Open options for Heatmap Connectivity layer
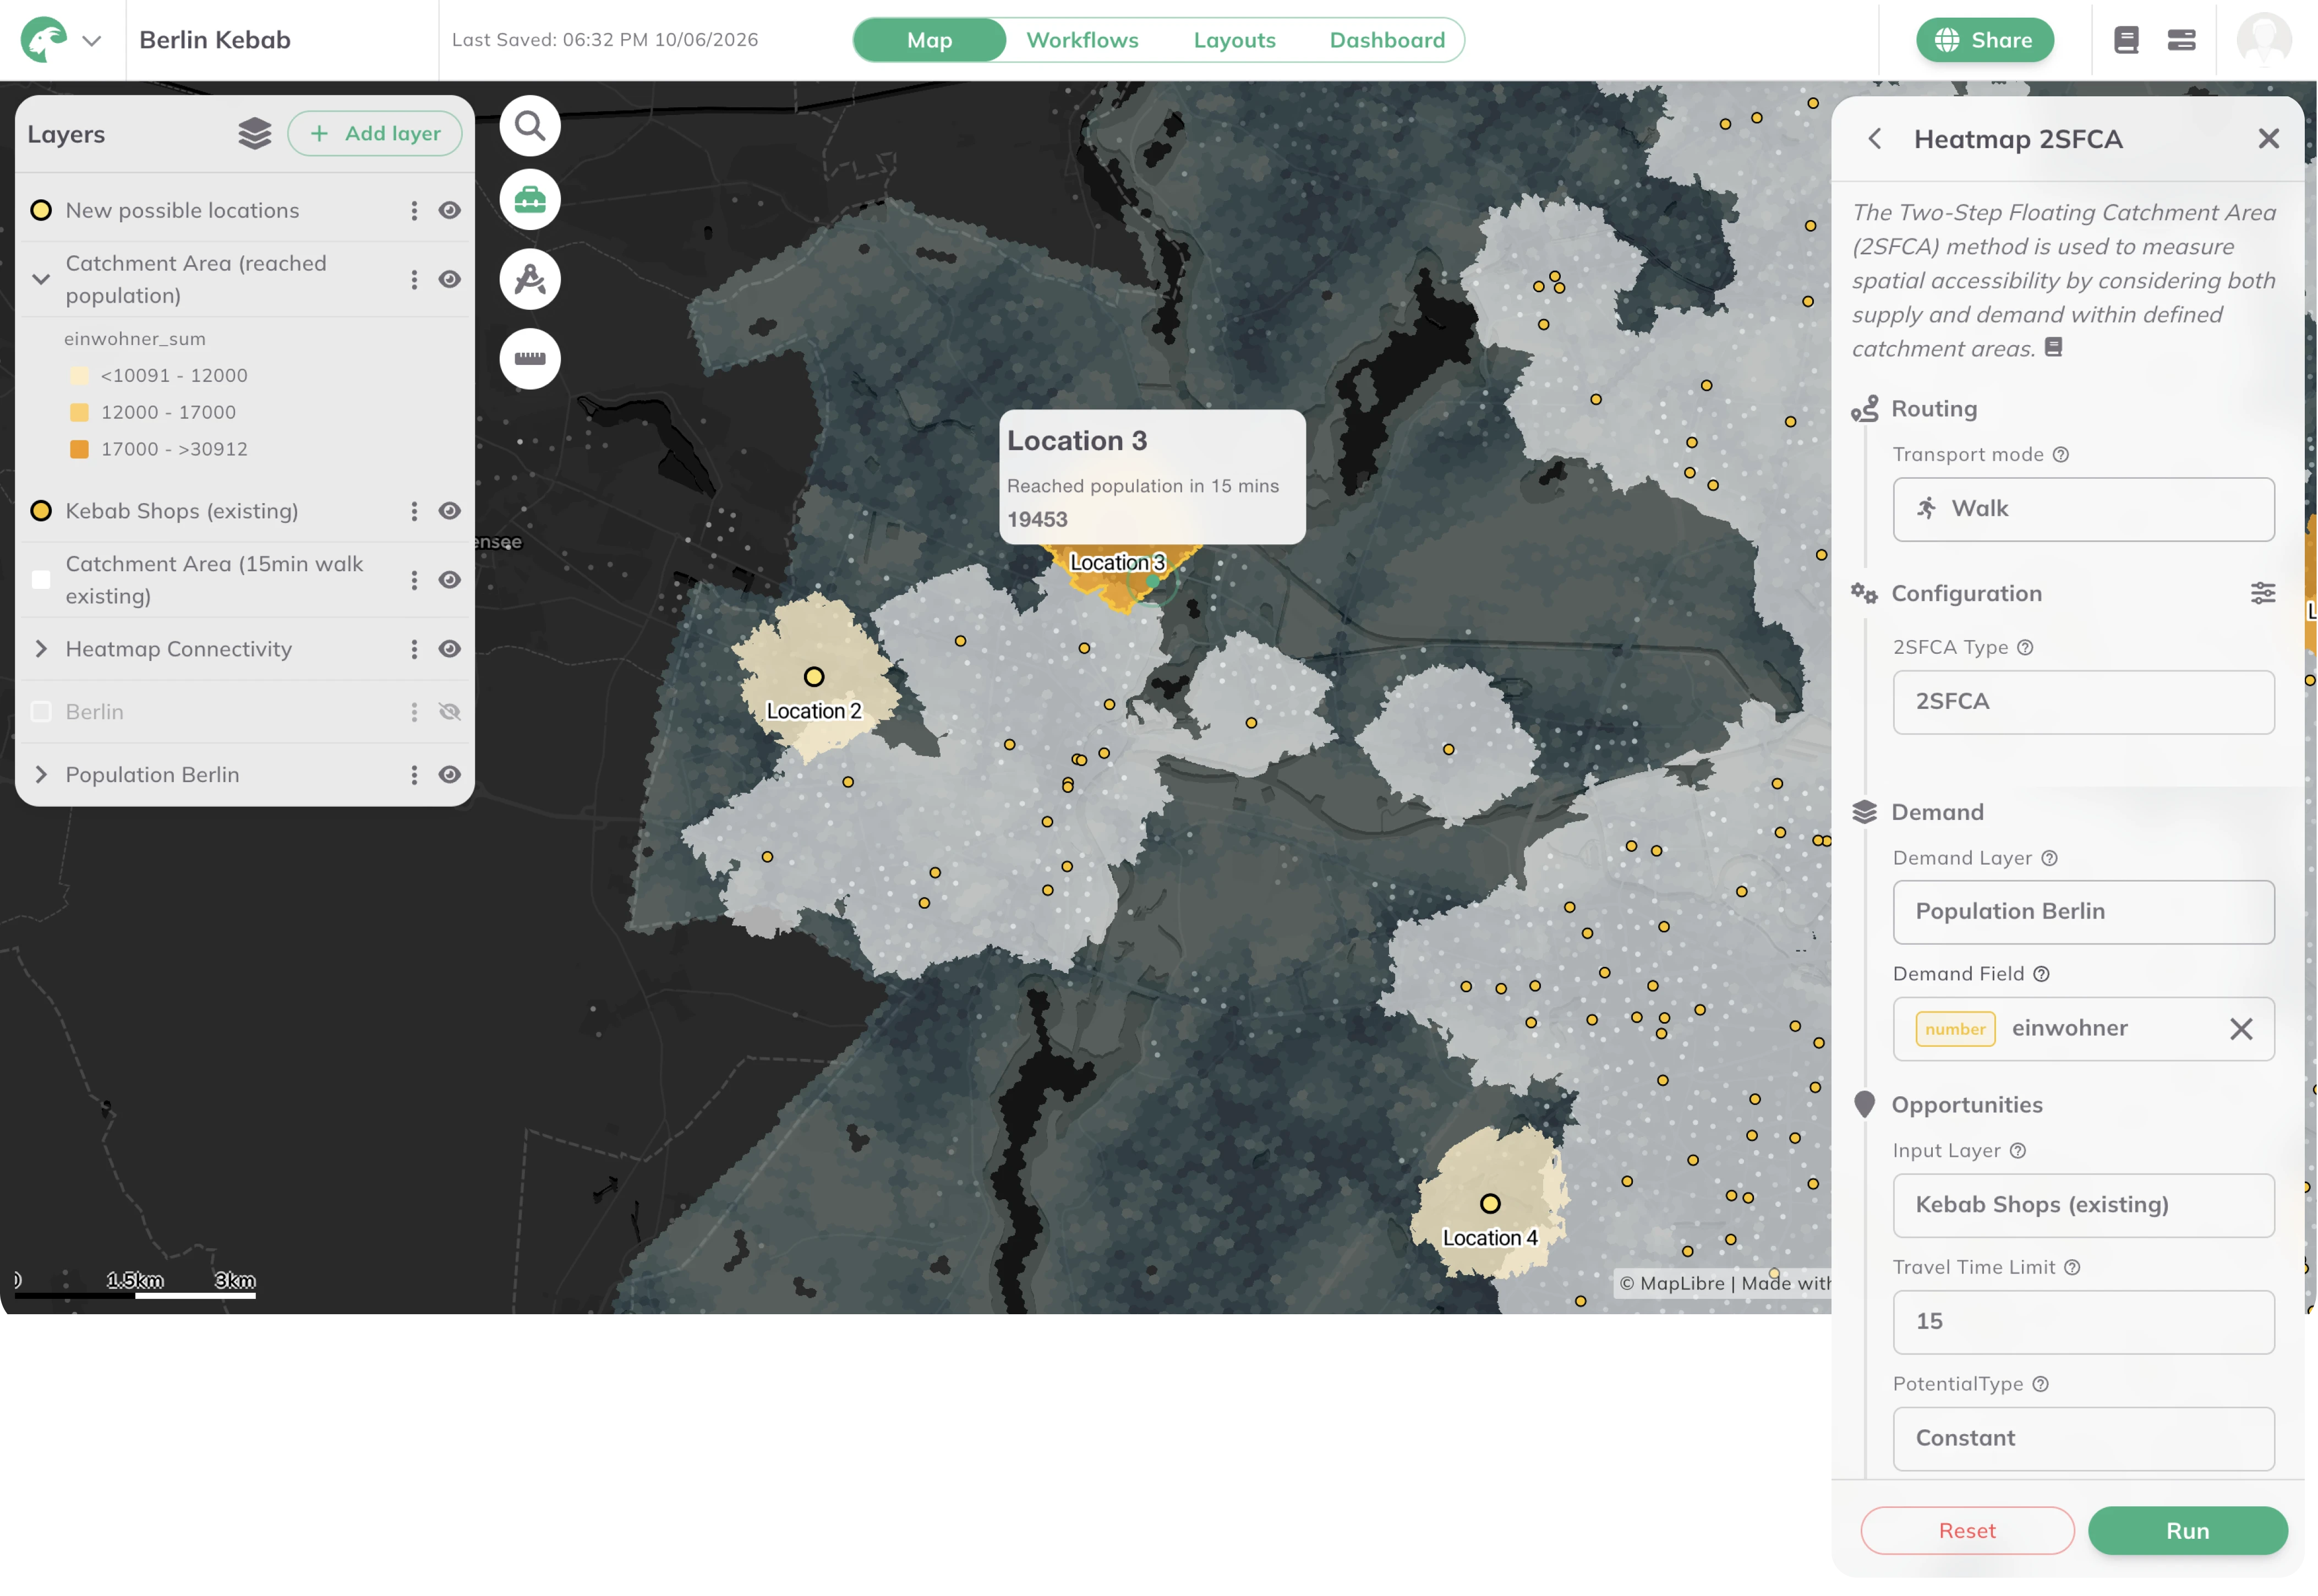Viewport: 2318px width, 1596px height. (x=414, y=650)
